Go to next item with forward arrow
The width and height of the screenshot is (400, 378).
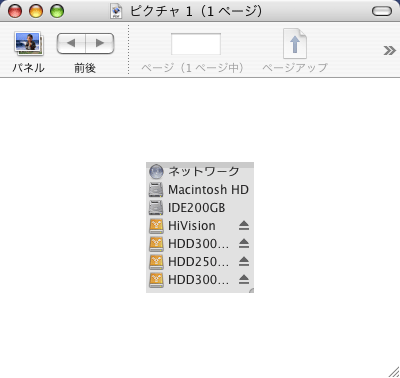100,43
